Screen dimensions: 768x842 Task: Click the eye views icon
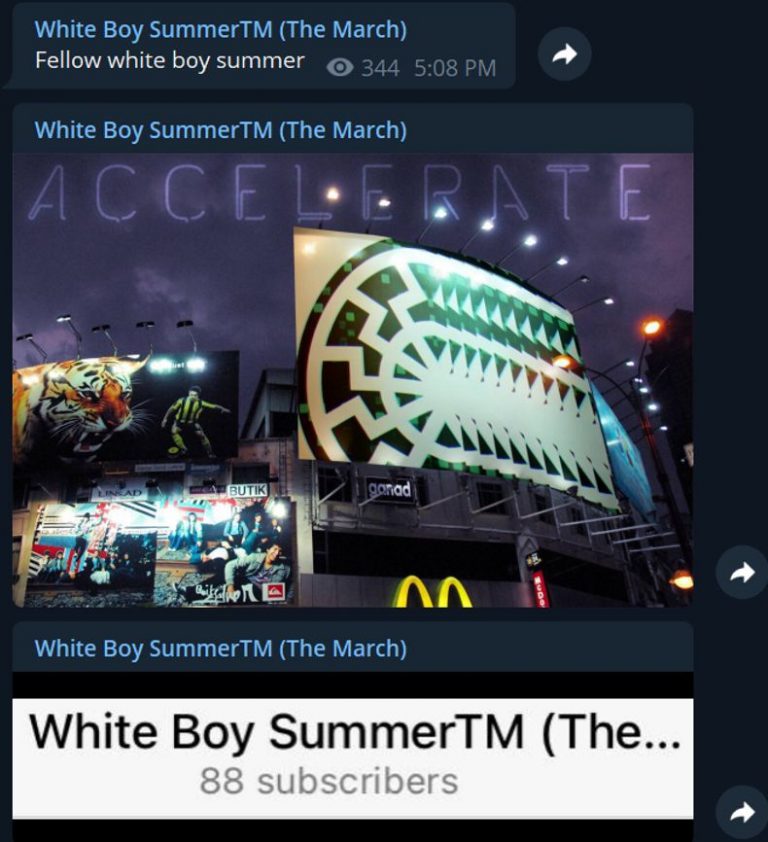pos(339,68)
